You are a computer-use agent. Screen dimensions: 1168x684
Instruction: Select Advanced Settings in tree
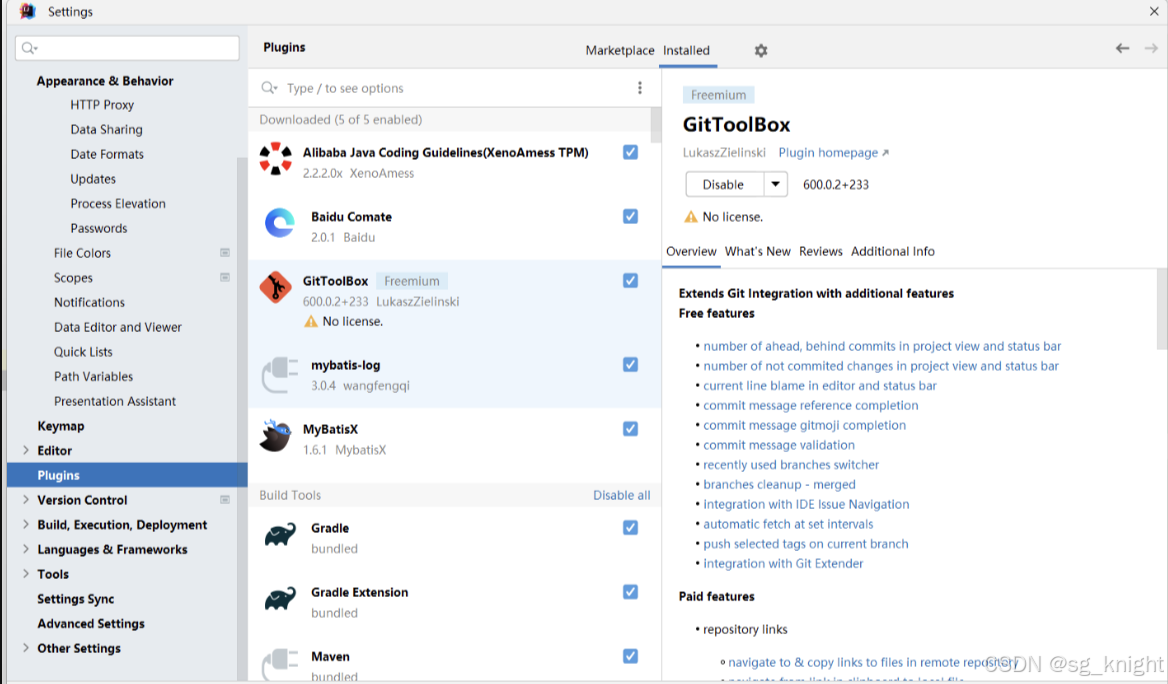click(x=91, y=623)
